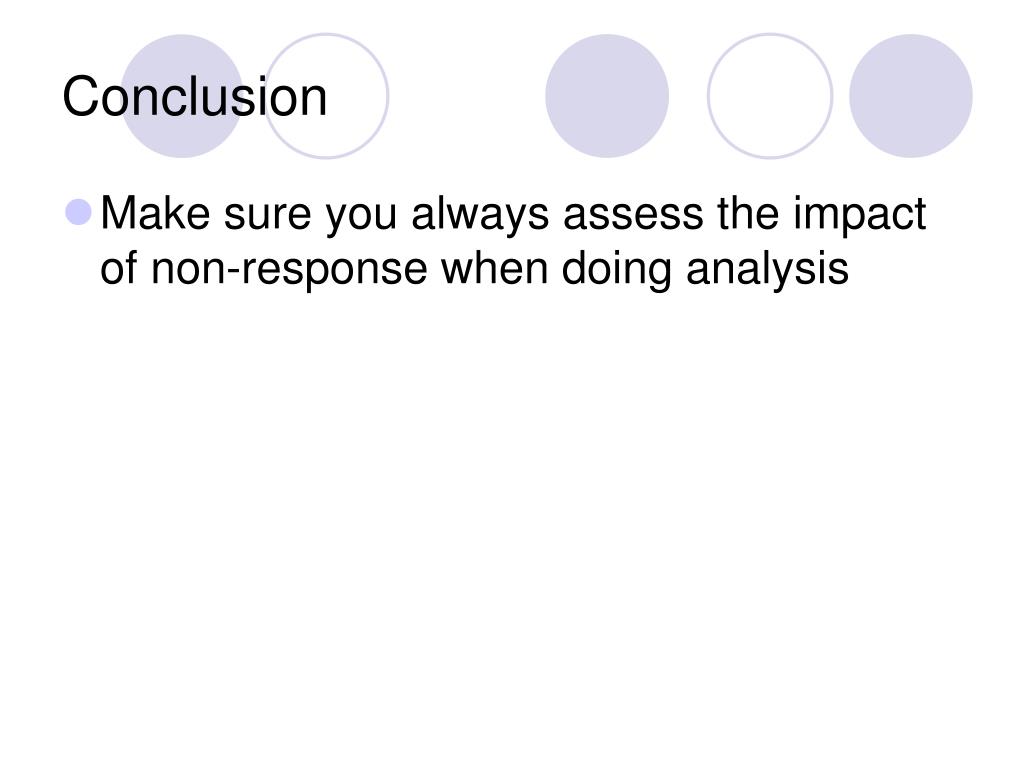Select the word when in second line
The image size is (1024, 768).
tap(494, 268)
